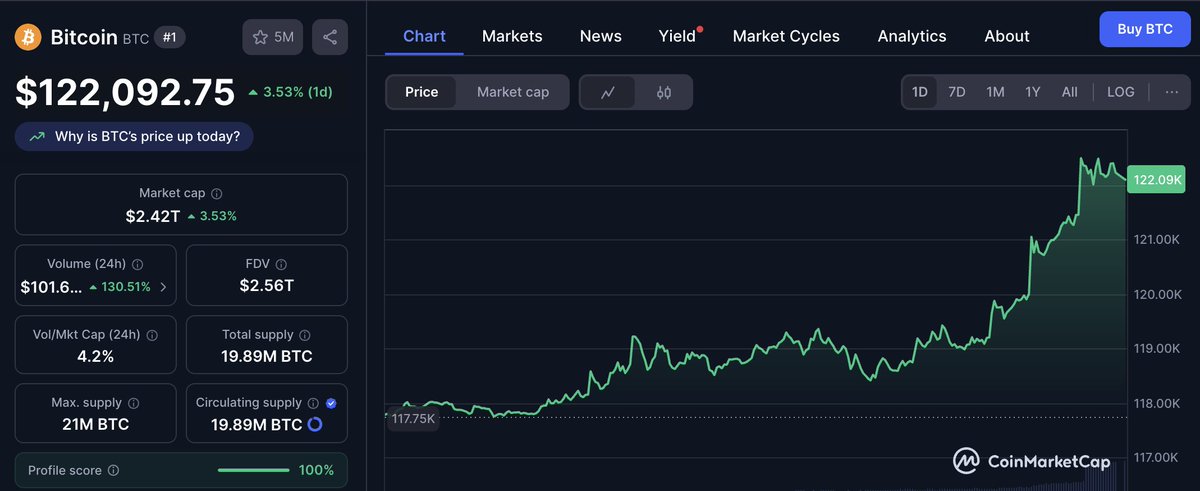
Task: Open the About tab
Action: pyautogui.click(x=1007, y=36)
